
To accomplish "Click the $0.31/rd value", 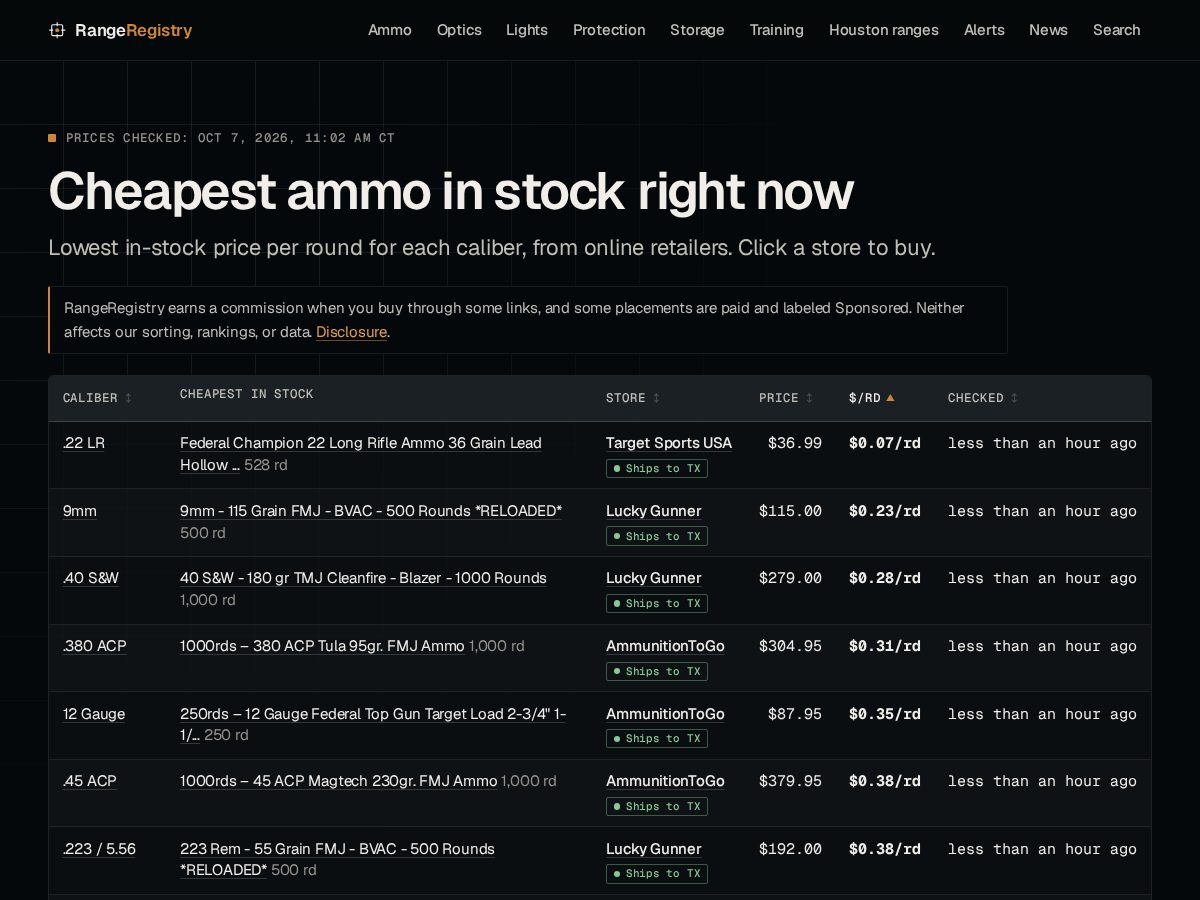I will [x=885, y=646].
